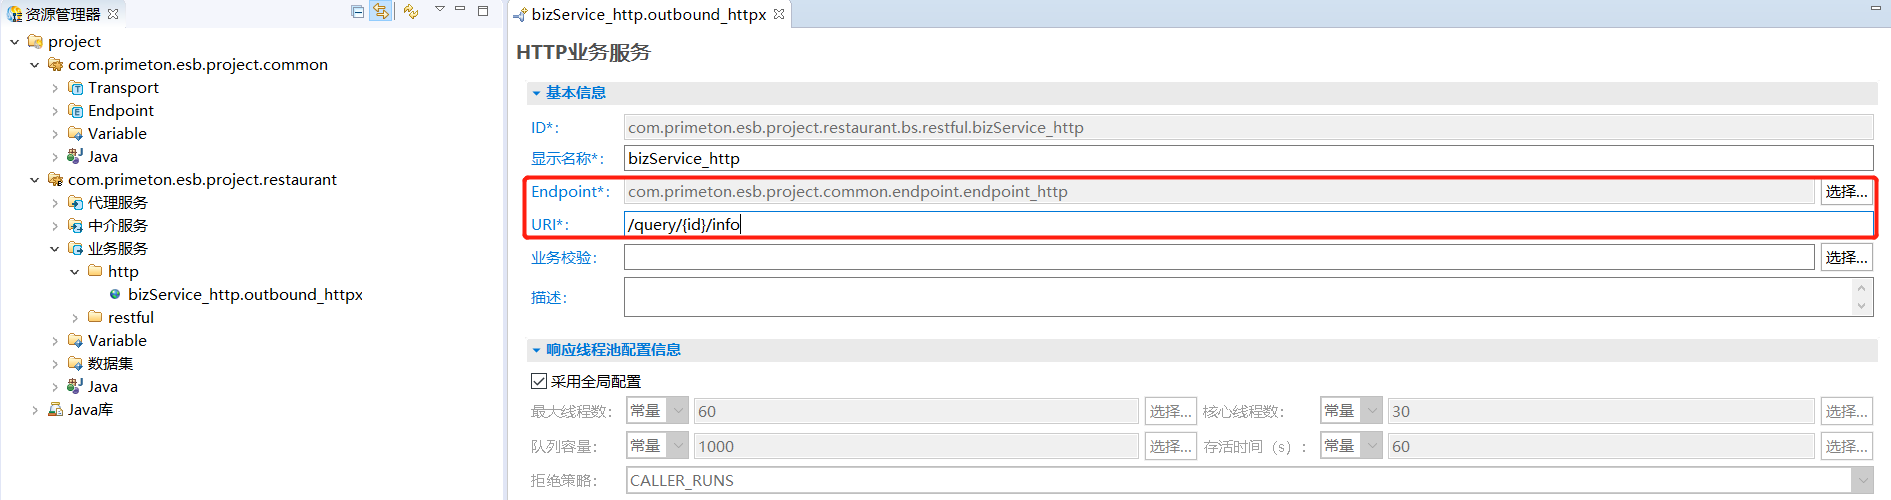Collapse the http folder
The image size is (1891, 500).
point(75,272)
